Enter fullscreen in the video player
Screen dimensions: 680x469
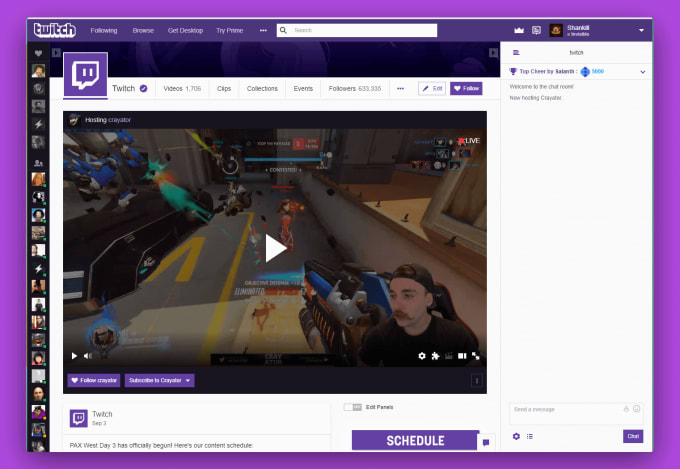click(476, 356)
